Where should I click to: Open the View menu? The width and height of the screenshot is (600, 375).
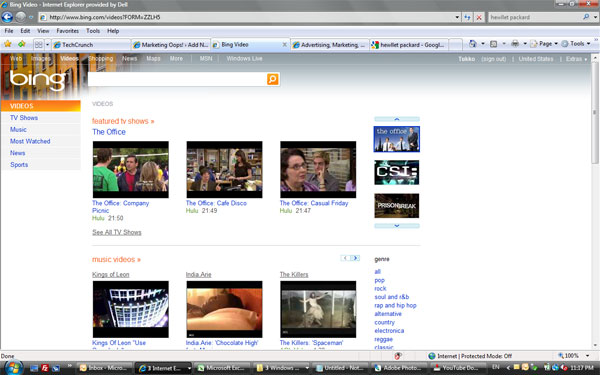pyautogui.click(x=43, y=31)
